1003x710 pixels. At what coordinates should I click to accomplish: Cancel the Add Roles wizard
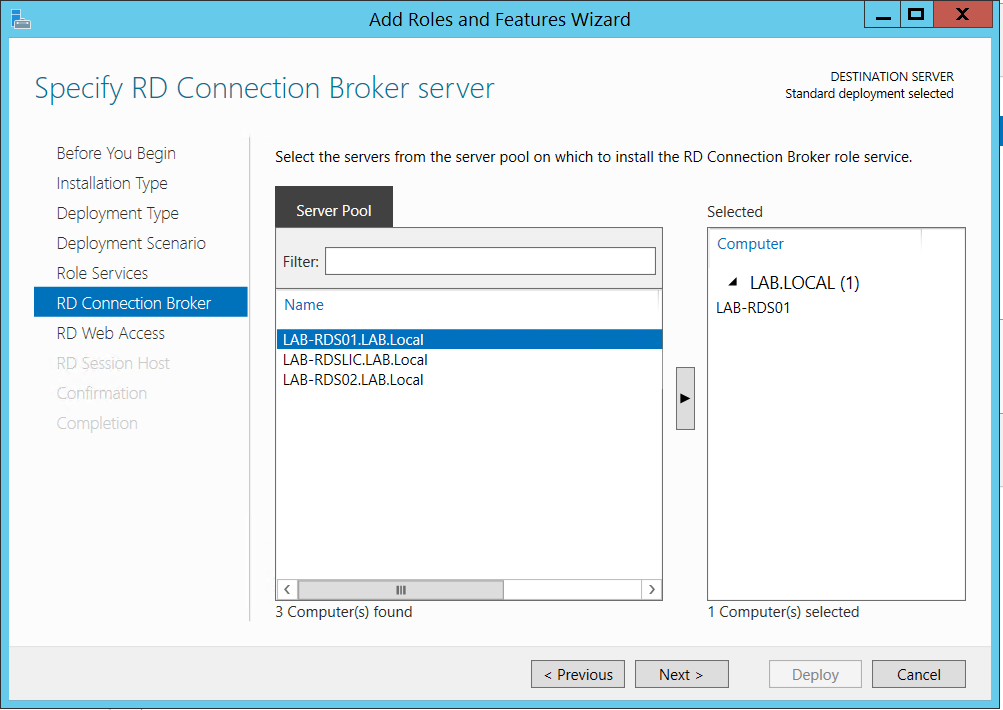(918, 674)
